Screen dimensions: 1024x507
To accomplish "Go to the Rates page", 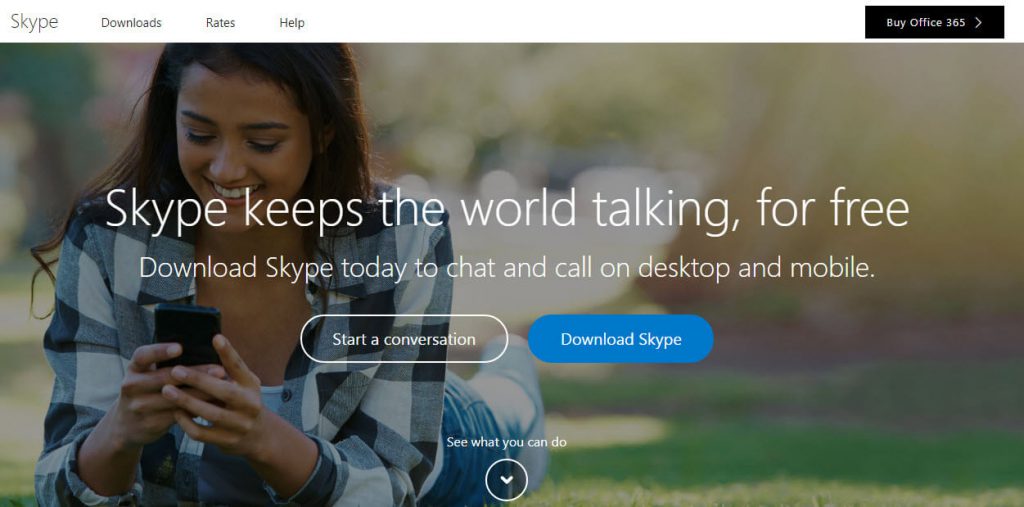I will pyautogui.click(x=220, y=23).
